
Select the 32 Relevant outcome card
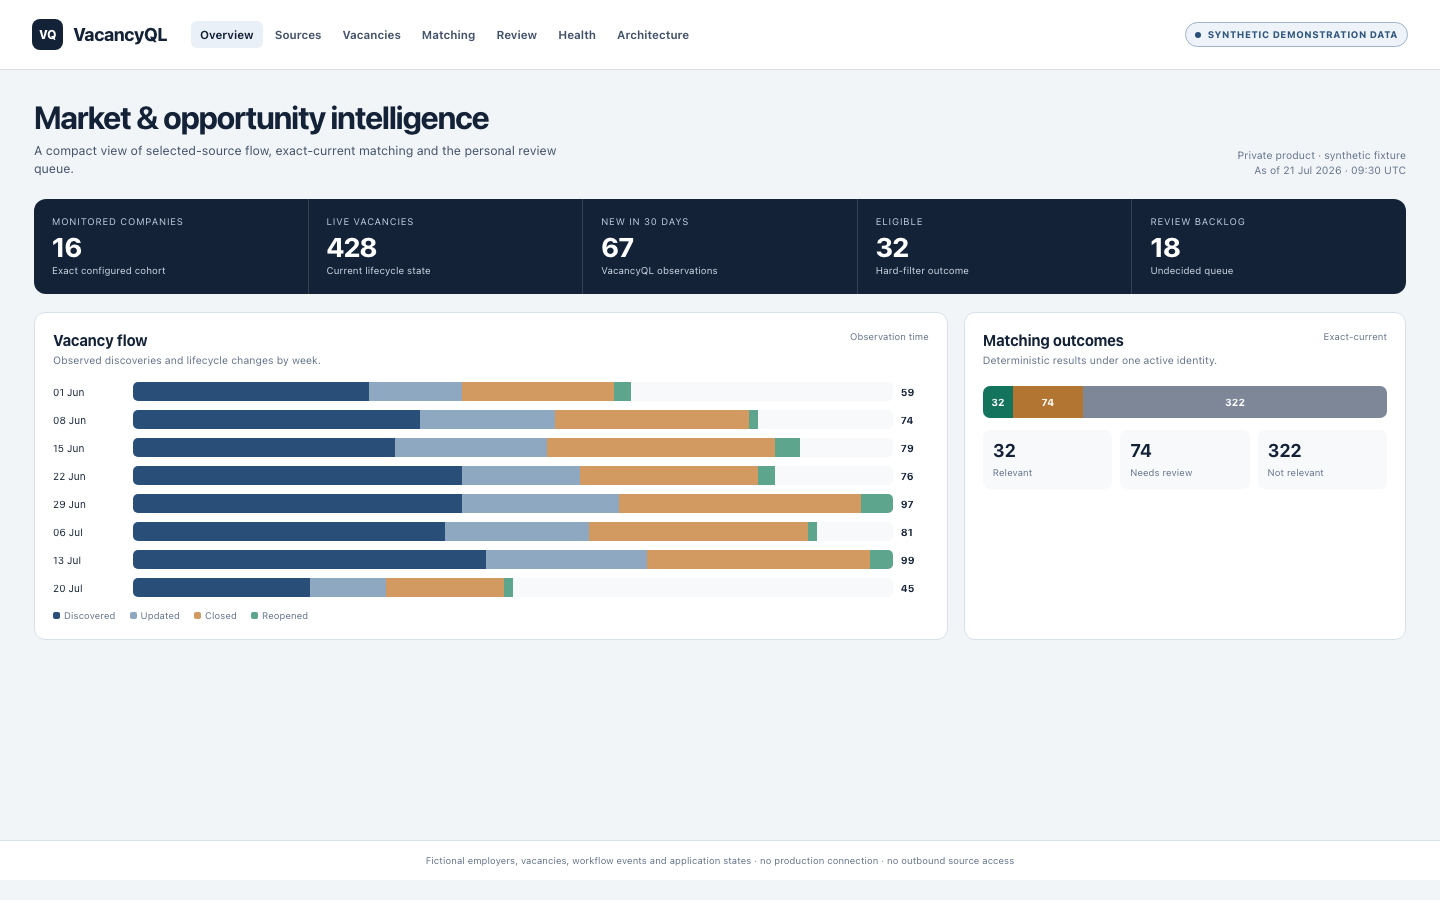click(1047, 460)
